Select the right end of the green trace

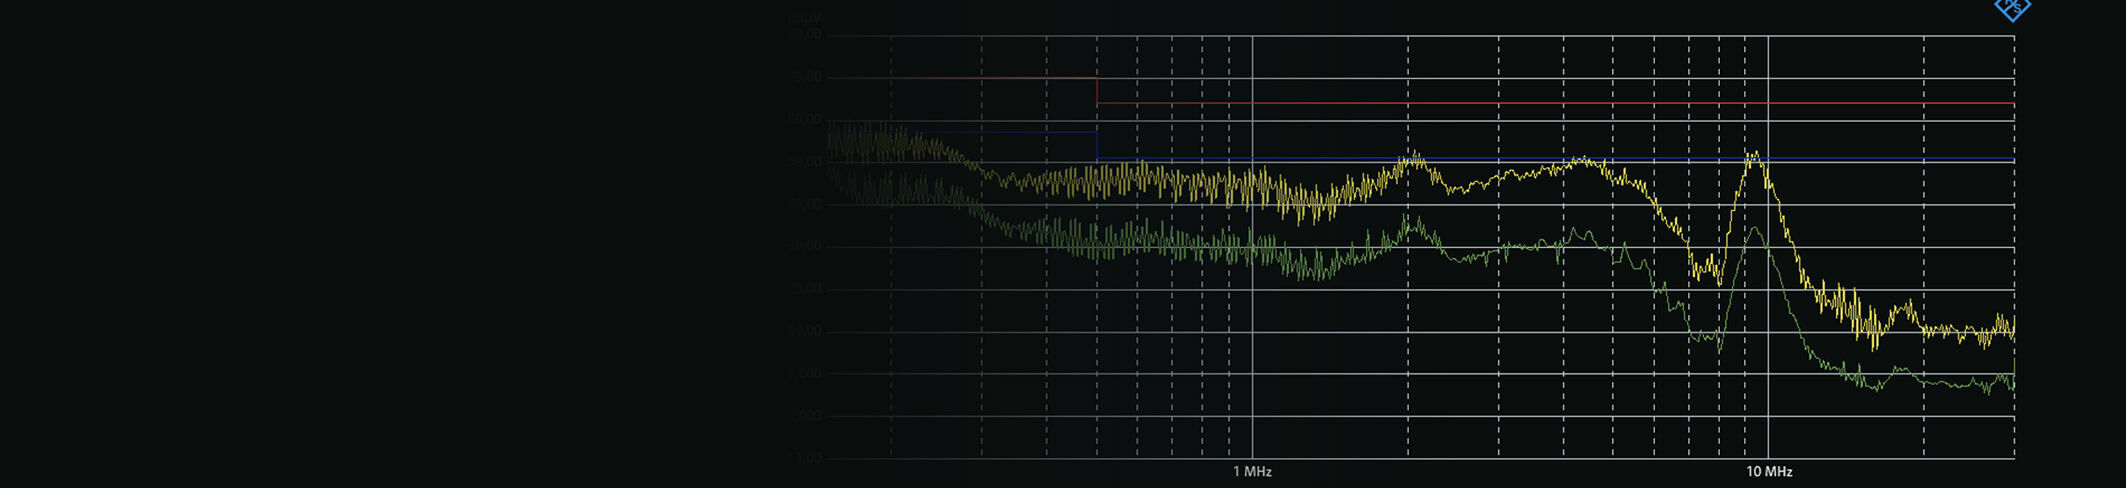(x=2012, y=384)
